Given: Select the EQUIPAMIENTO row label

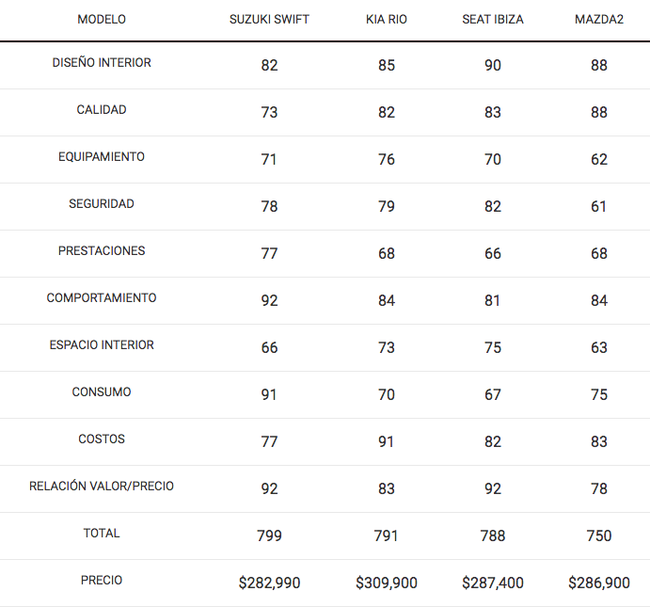Looking at the screenshot, I should (102, 157).
